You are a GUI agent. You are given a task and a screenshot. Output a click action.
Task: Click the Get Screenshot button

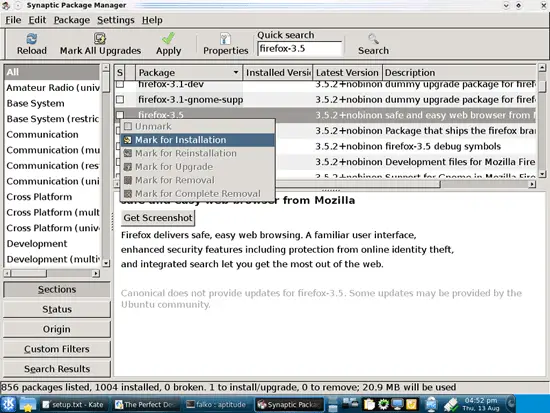pos(158,218)
